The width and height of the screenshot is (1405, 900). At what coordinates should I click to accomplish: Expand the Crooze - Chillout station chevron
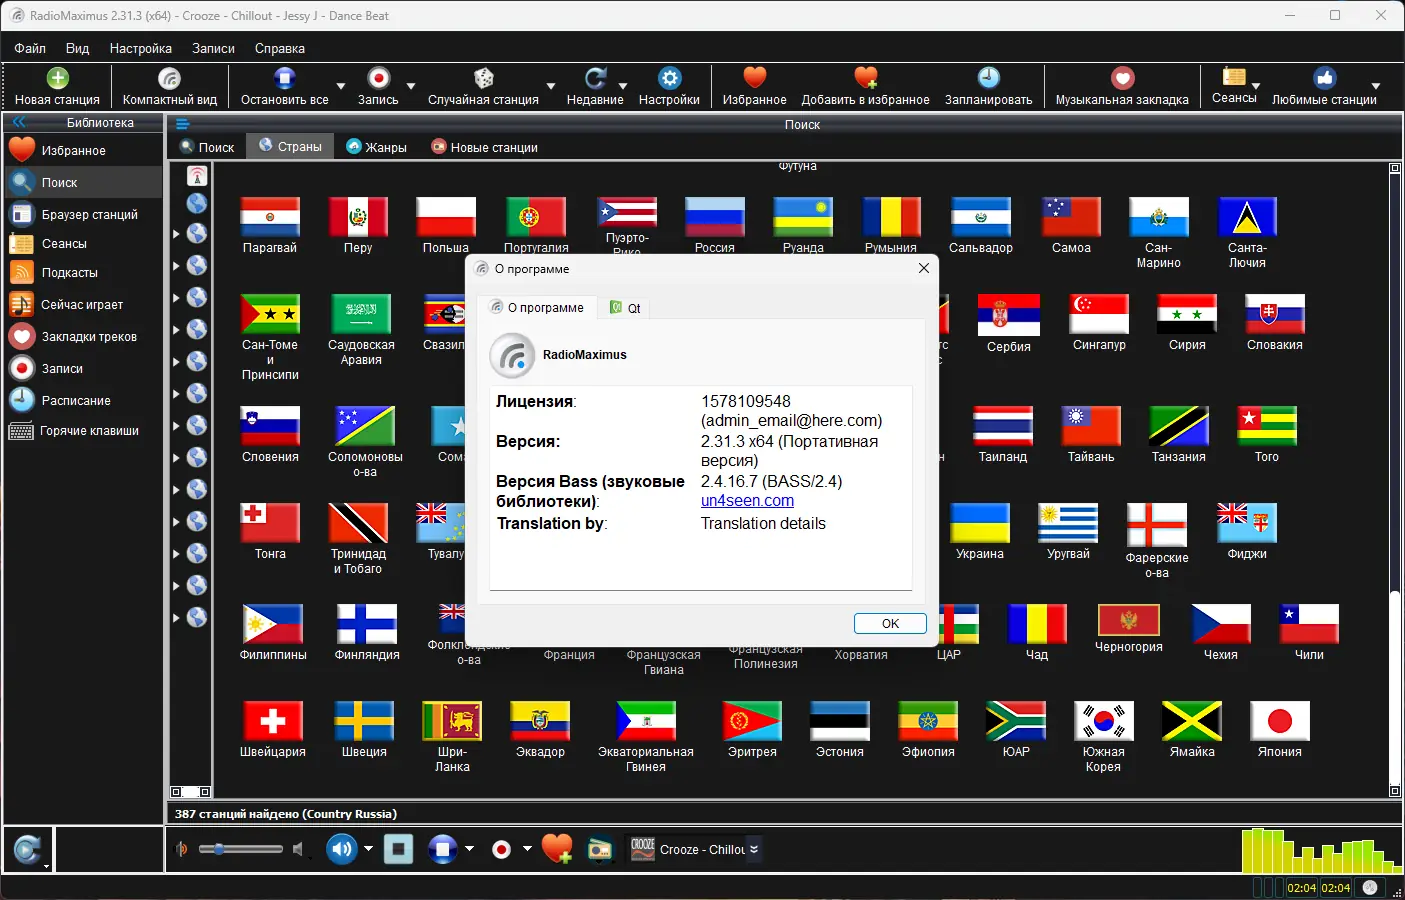754,849
